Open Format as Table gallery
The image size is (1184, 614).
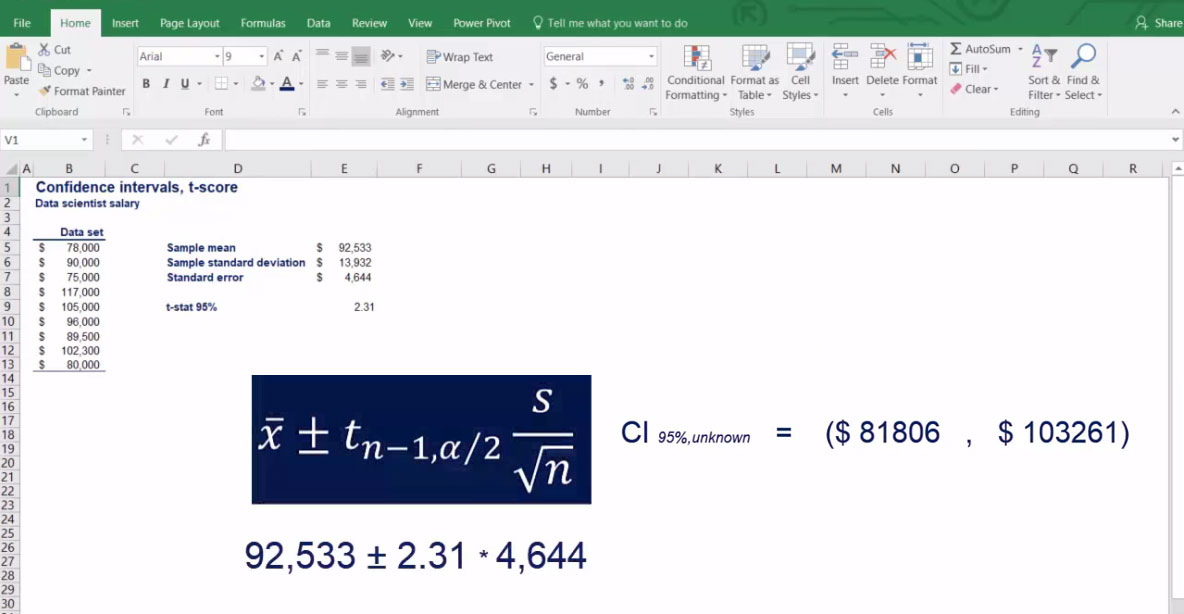point(754,73)
